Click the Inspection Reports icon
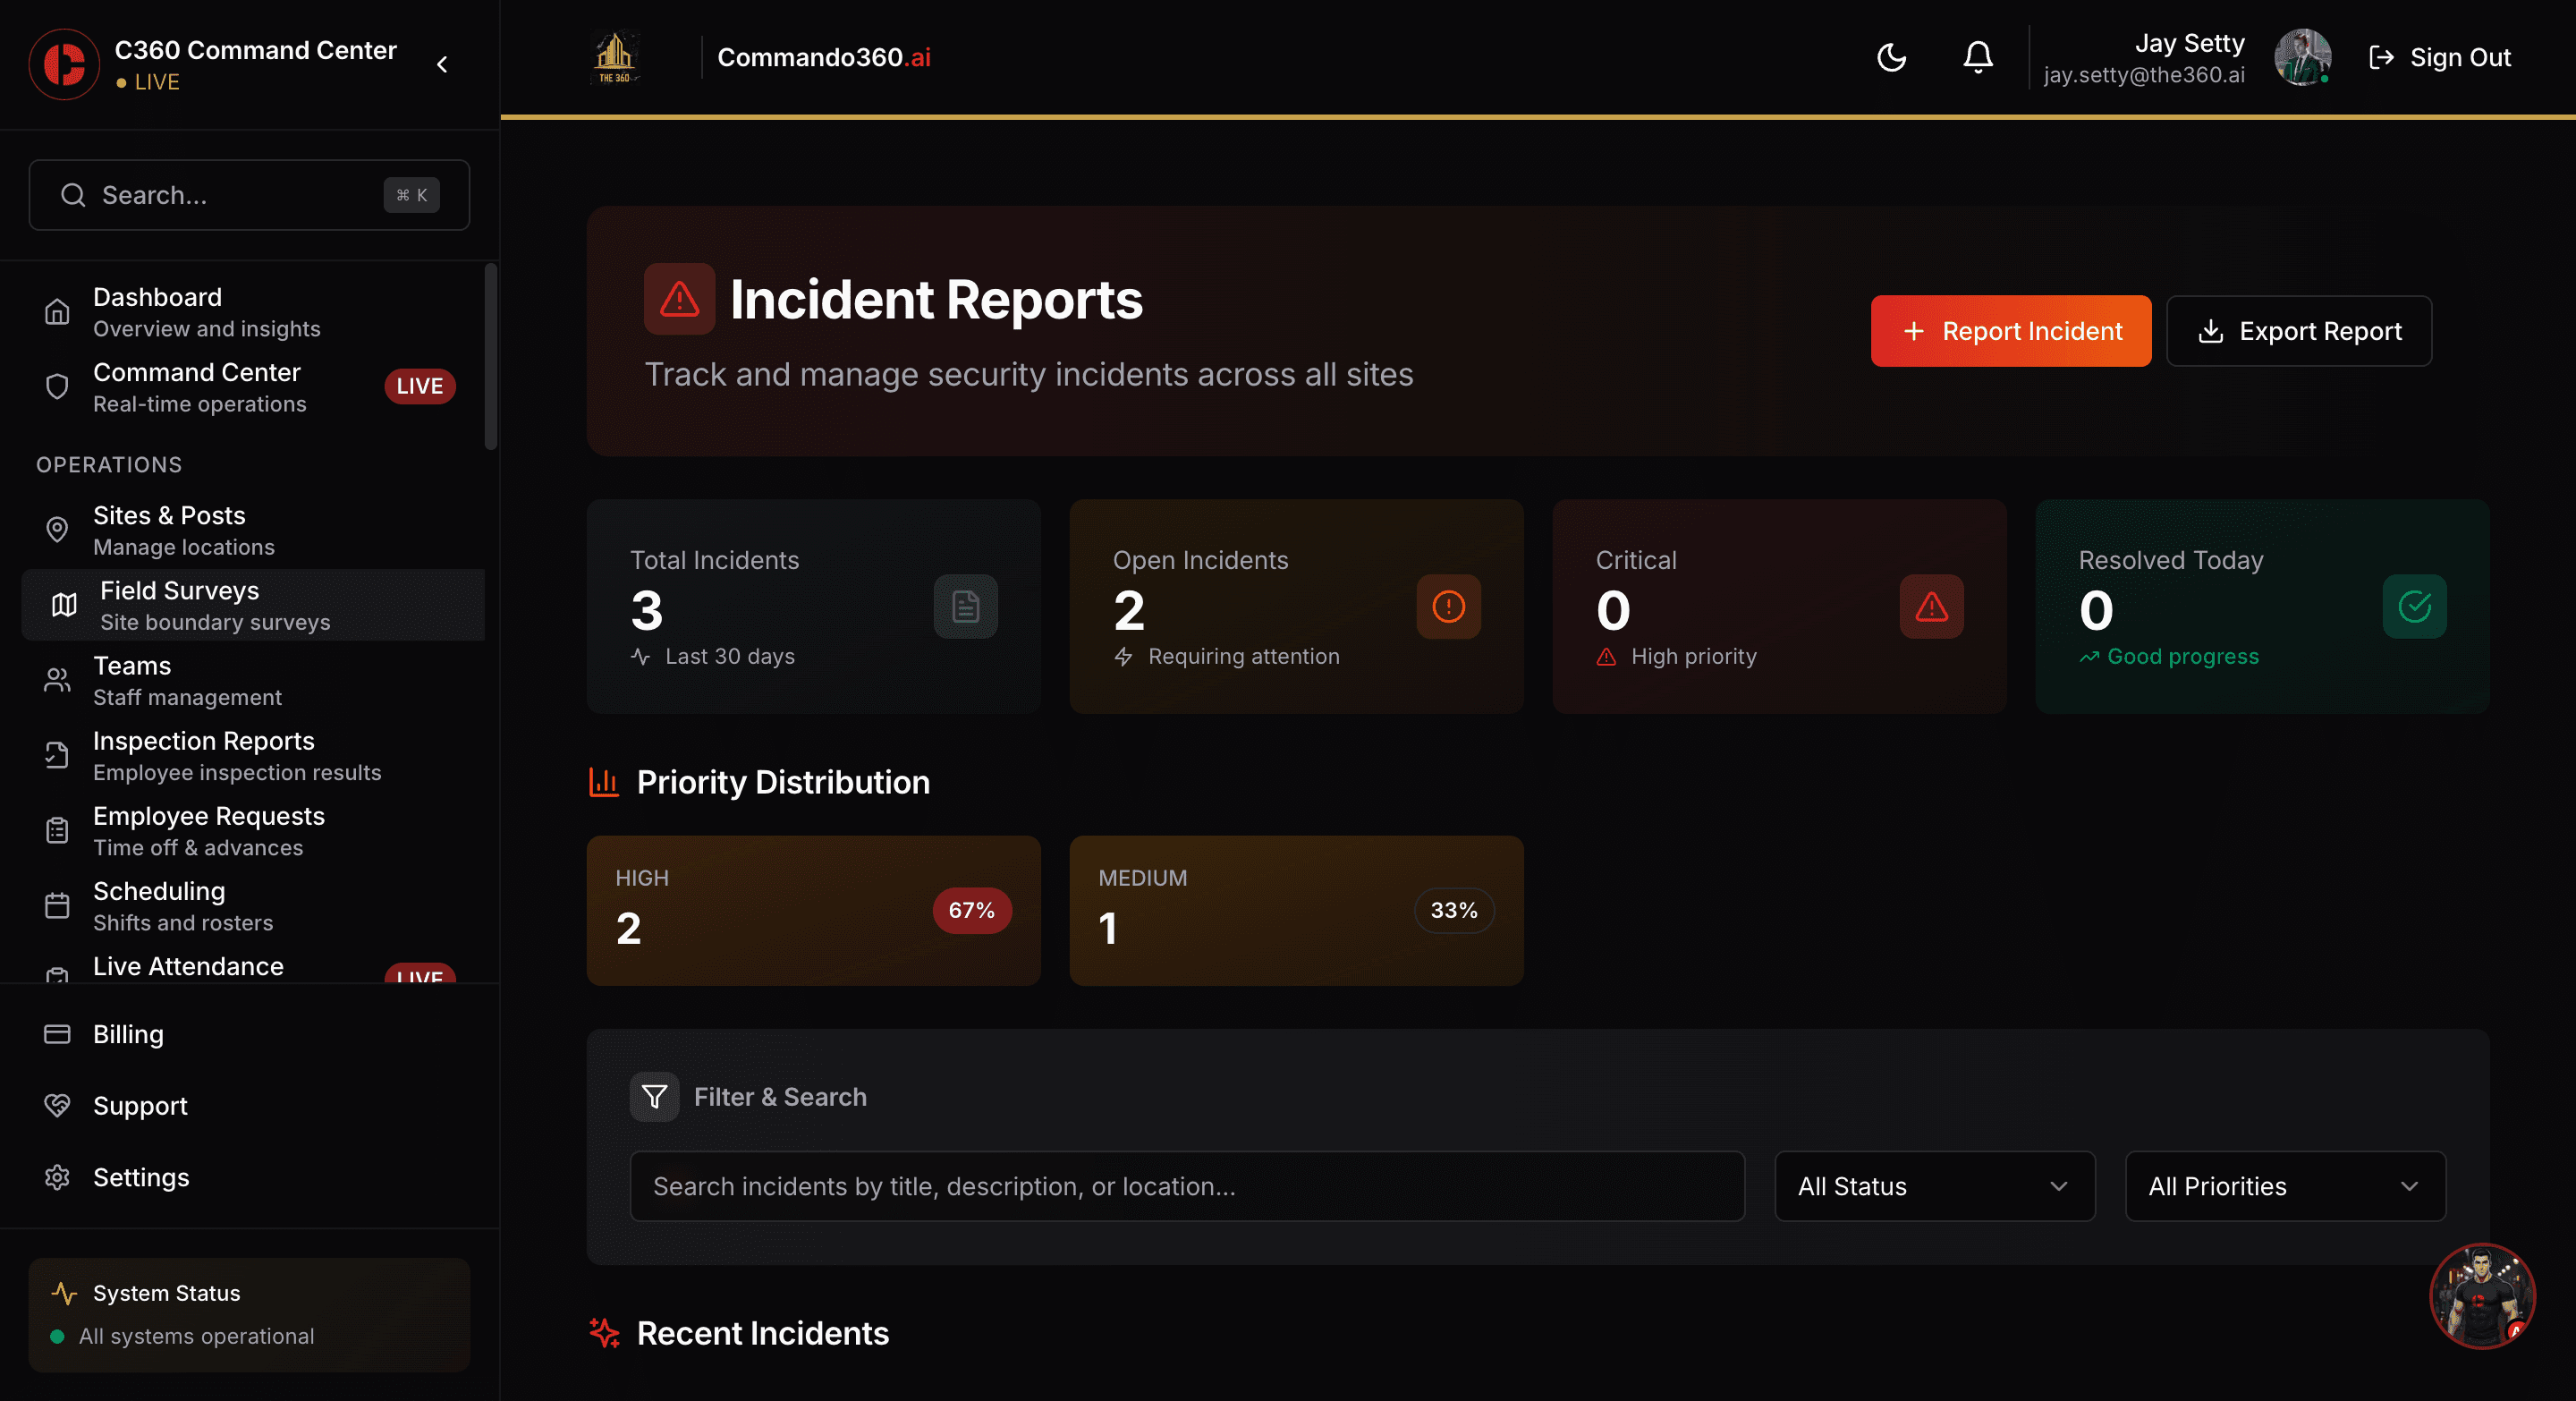Image resolution: width=2576 pixels, height=1401 pixels. (56, 755)
